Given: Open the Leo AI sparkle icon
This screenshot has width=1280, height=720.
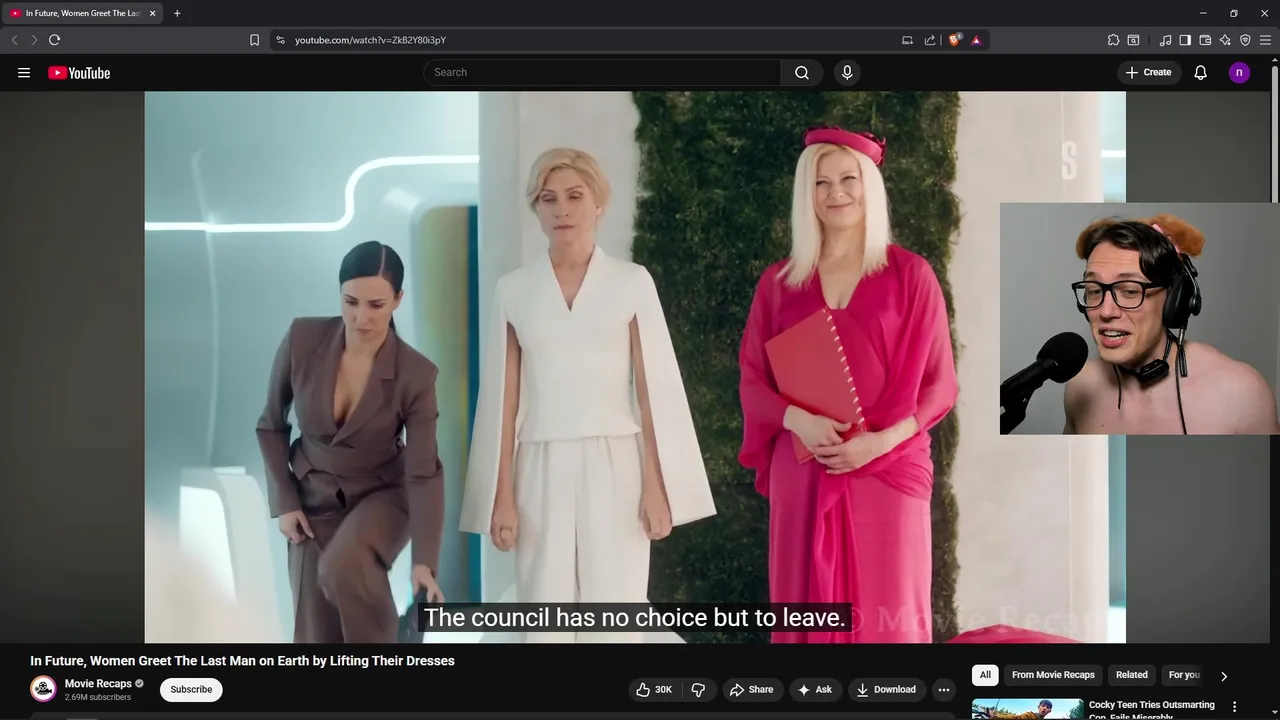Looking at the screenshot, I should pyautogui.click(x=1225, y=40).
